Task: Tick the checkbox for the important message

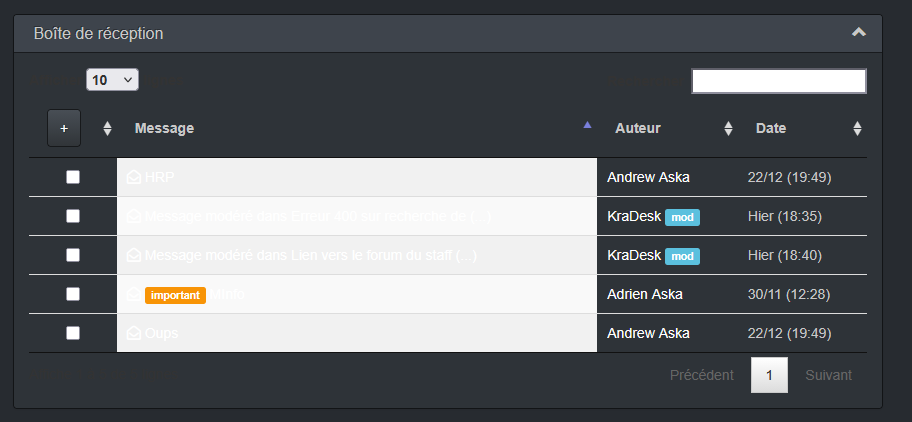Action: pos(73,294)
